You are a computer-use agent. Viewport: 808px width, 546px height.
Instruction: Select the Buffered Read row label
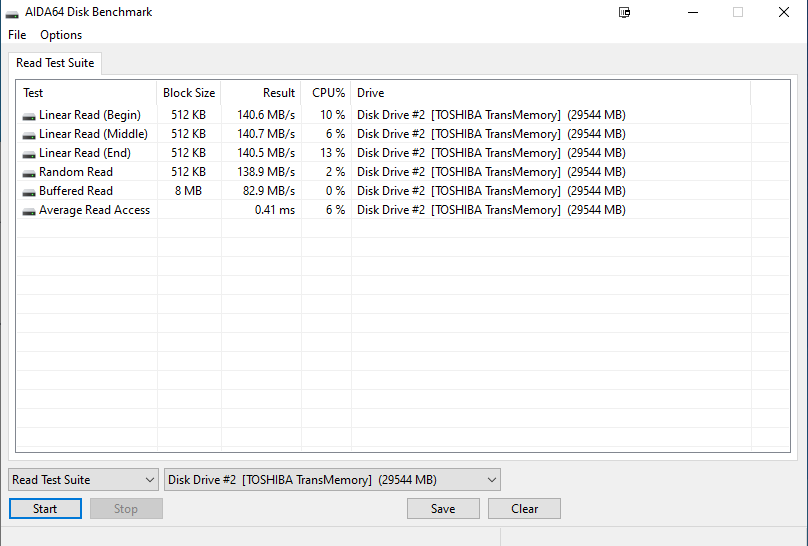click(76, 191)
